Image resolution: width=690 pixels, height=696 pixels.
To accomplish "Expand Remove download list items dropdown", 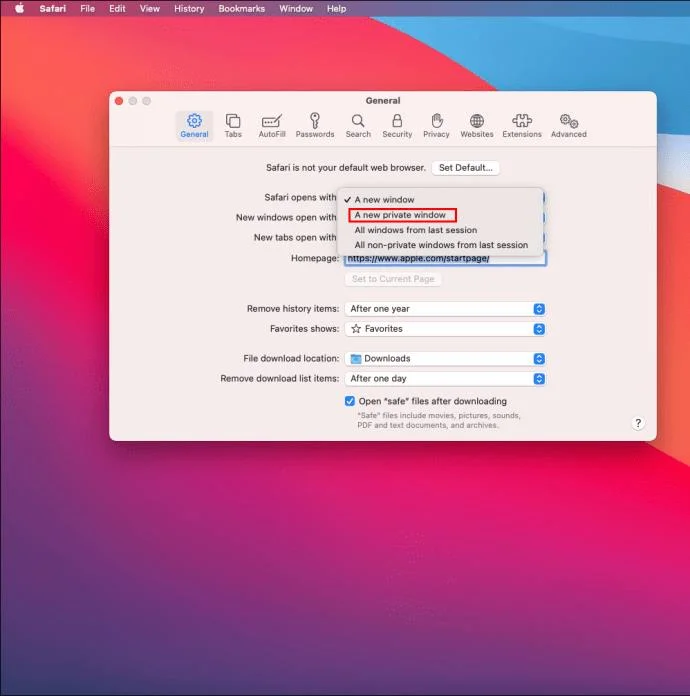I will (445, 379).
